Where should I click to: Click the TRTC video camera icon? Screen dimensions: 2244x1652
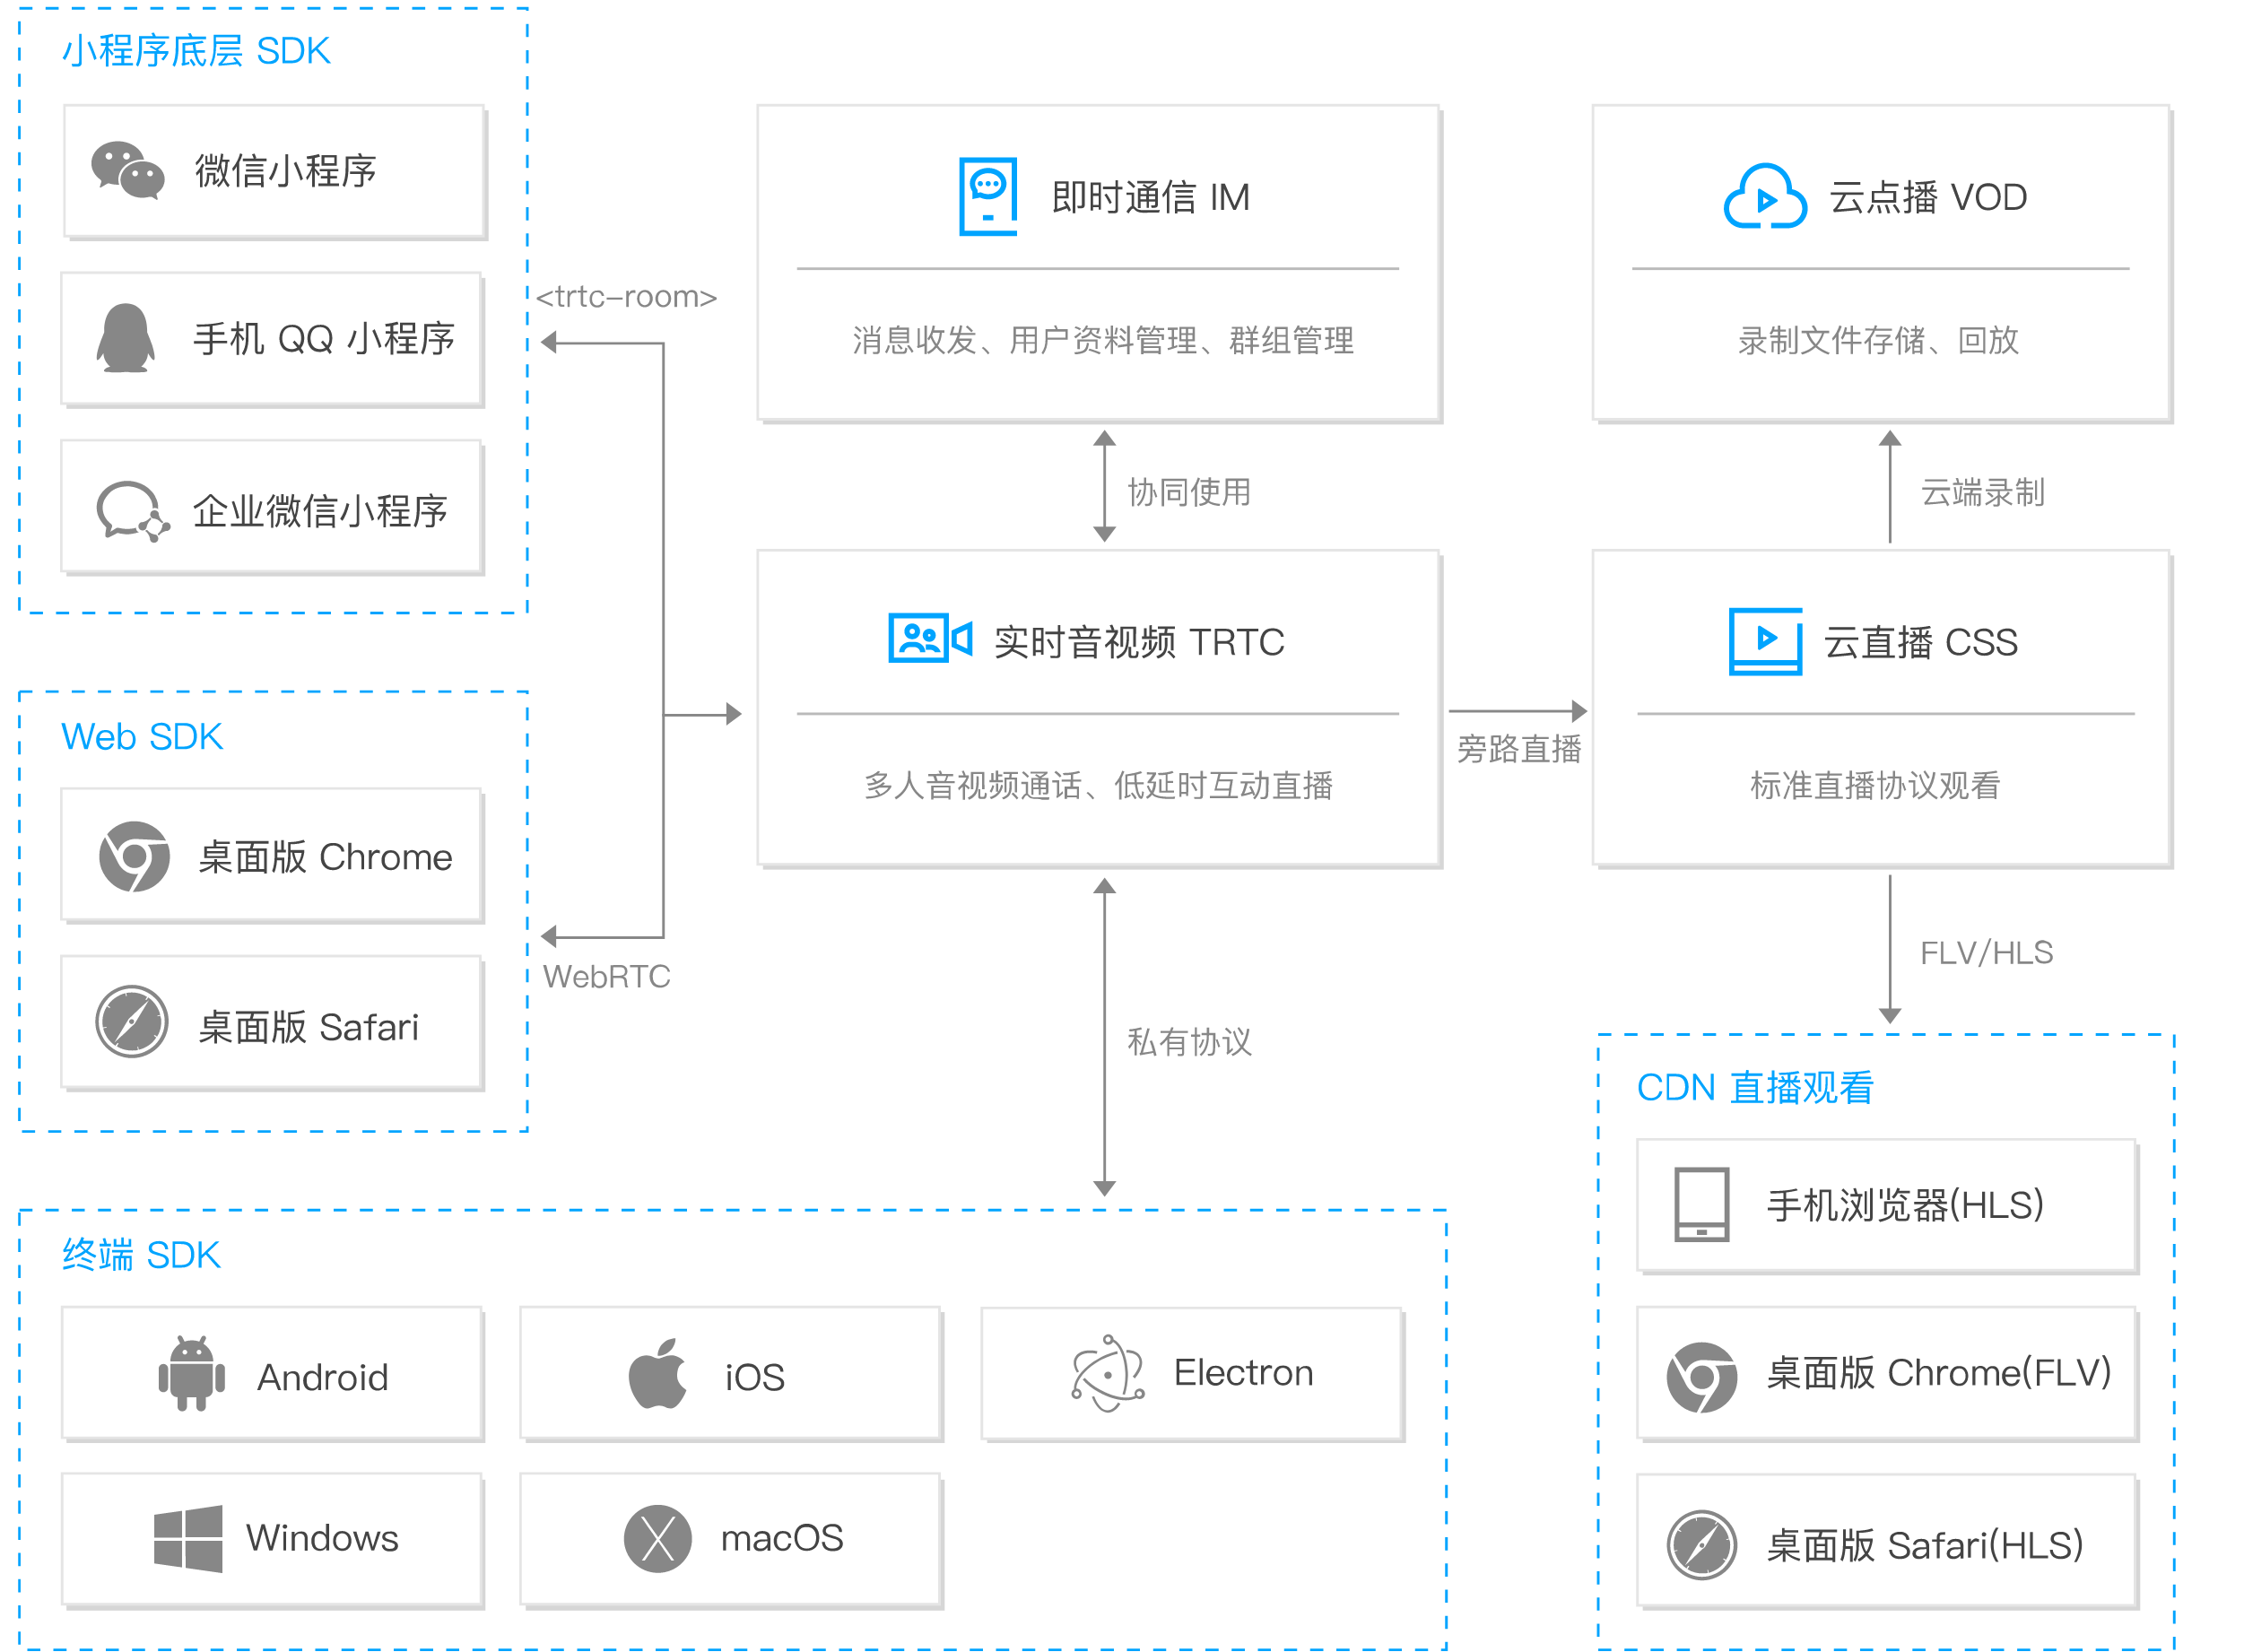point(930,638)
